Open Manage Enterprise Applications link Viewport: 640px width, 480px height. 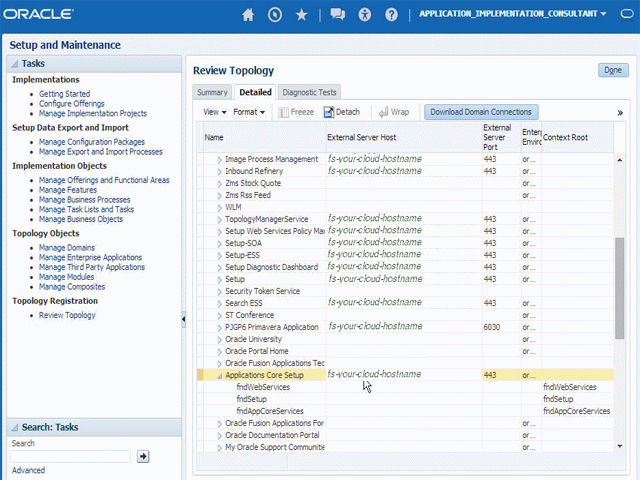point(91,258)
